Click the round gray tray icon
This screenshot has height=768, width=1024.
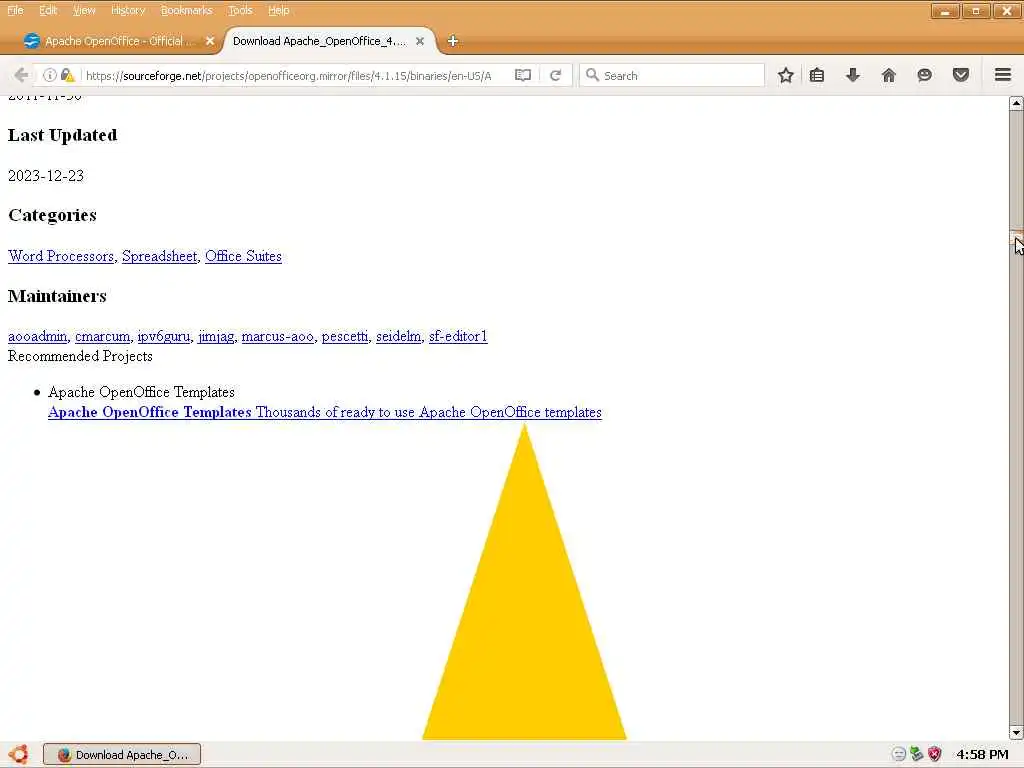click(x=899, y=754)
